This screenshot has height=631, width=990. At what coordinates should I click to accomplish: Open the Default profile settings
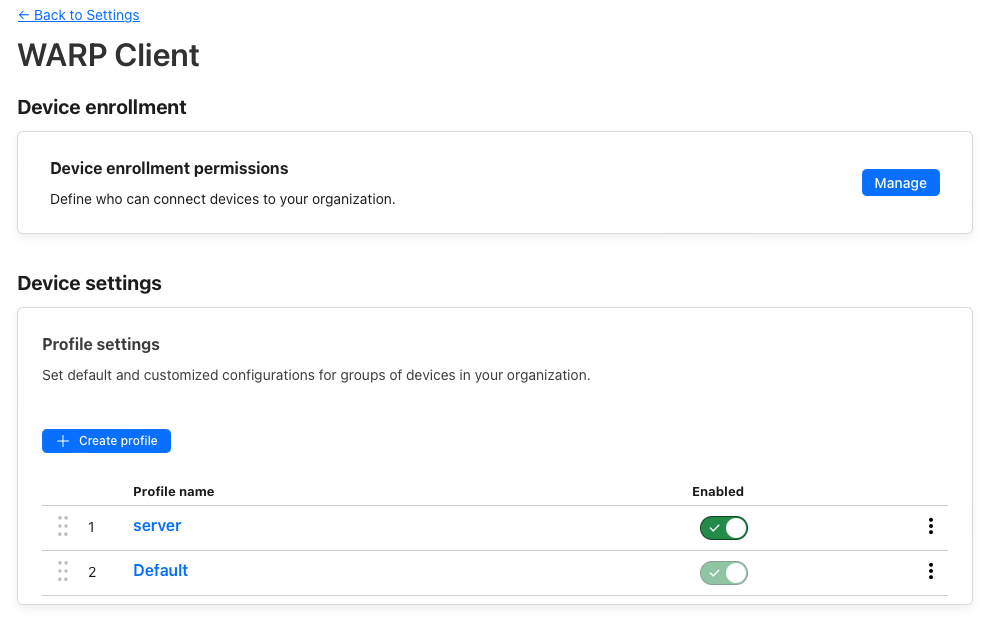160,570
